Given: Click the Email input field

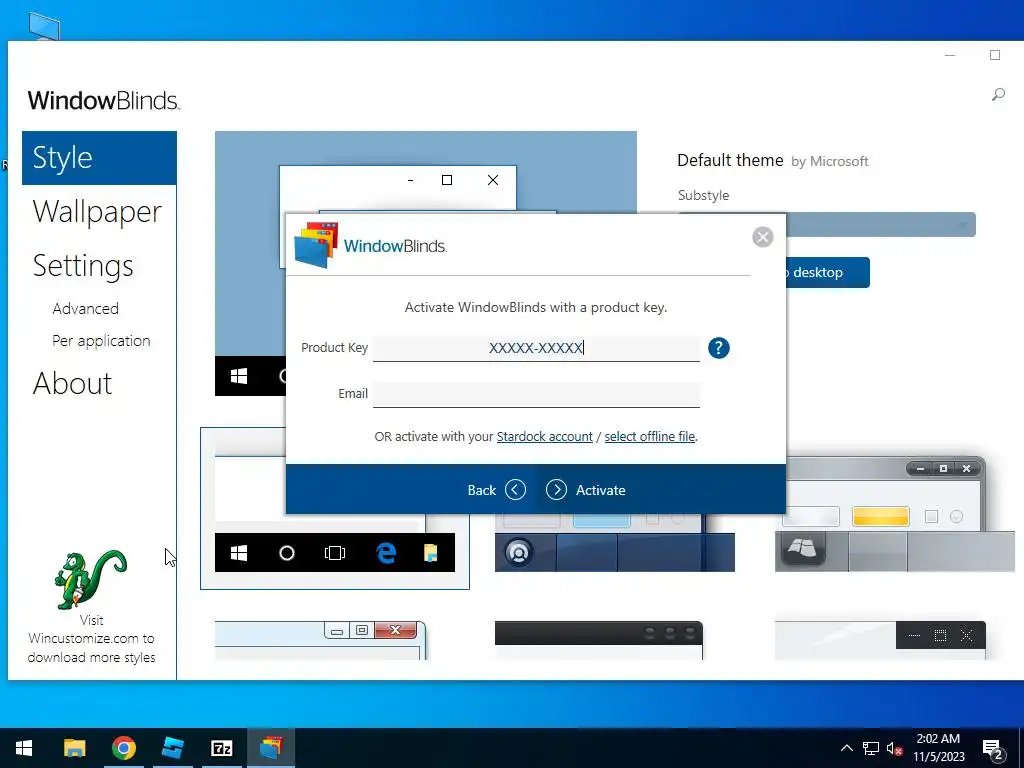Looking at the screenshot, I should click(536, 394).
